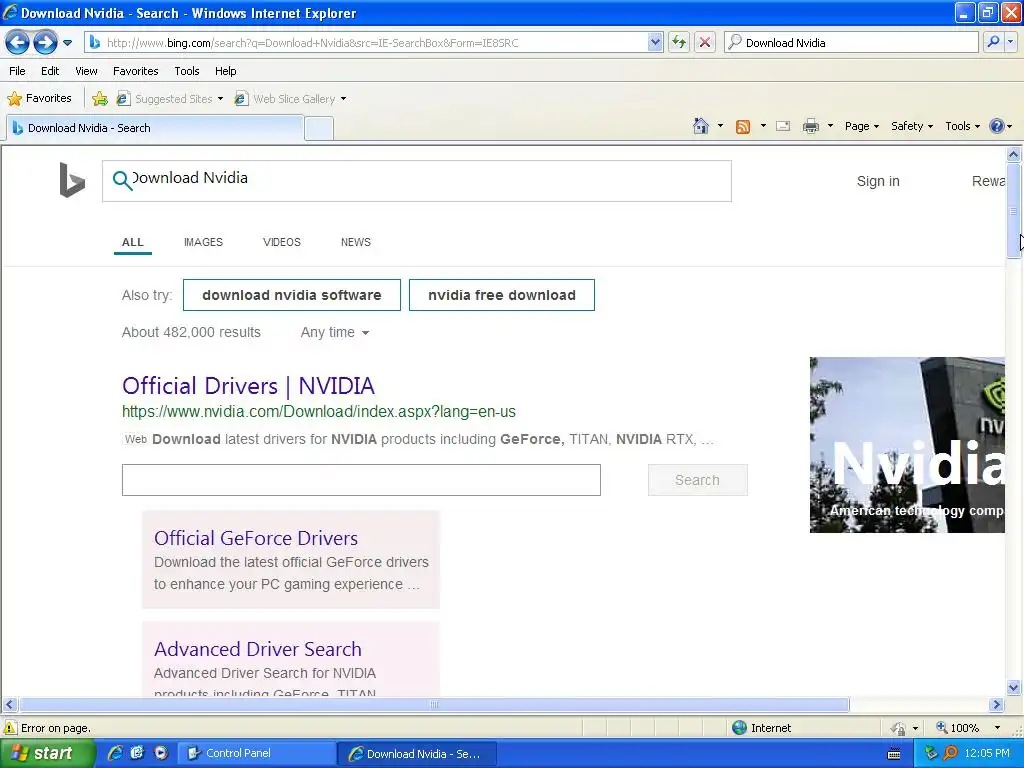
Task: Expand the feeds dropdown arrow
Action: (x=763, y=126)
